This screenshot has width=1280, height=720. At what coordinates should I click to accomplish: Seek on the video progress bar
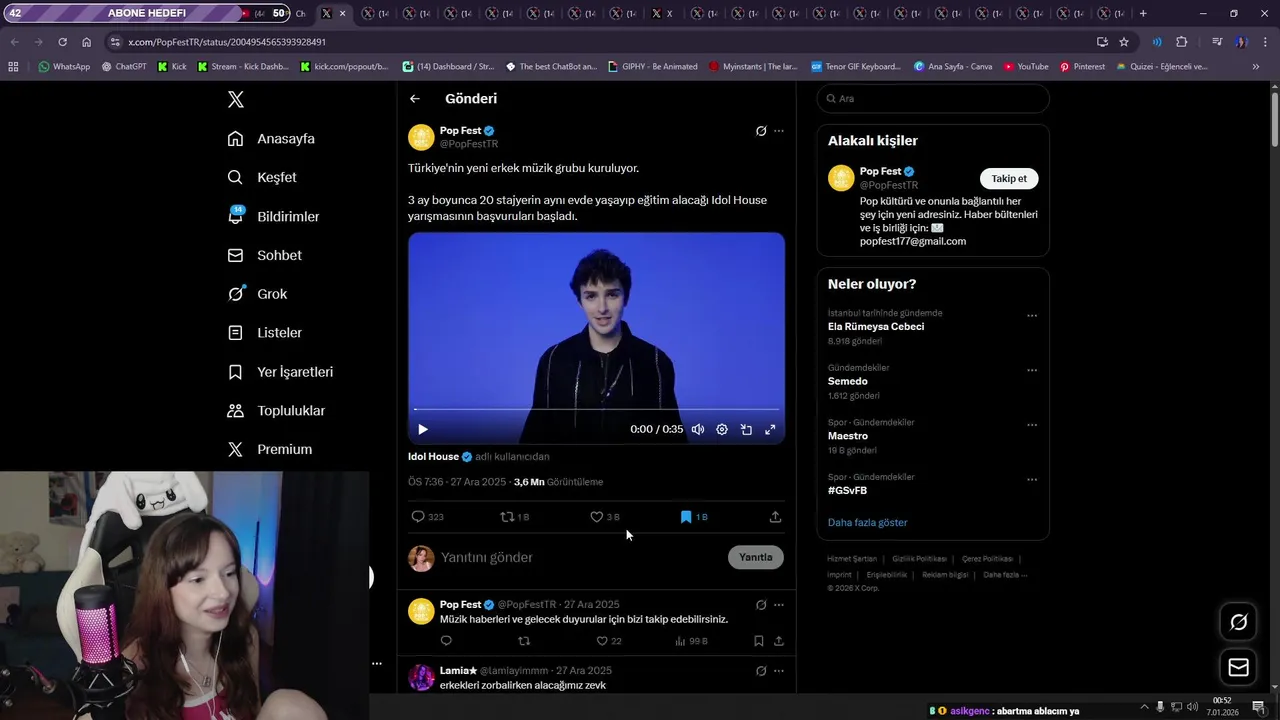tap(596, 409)
